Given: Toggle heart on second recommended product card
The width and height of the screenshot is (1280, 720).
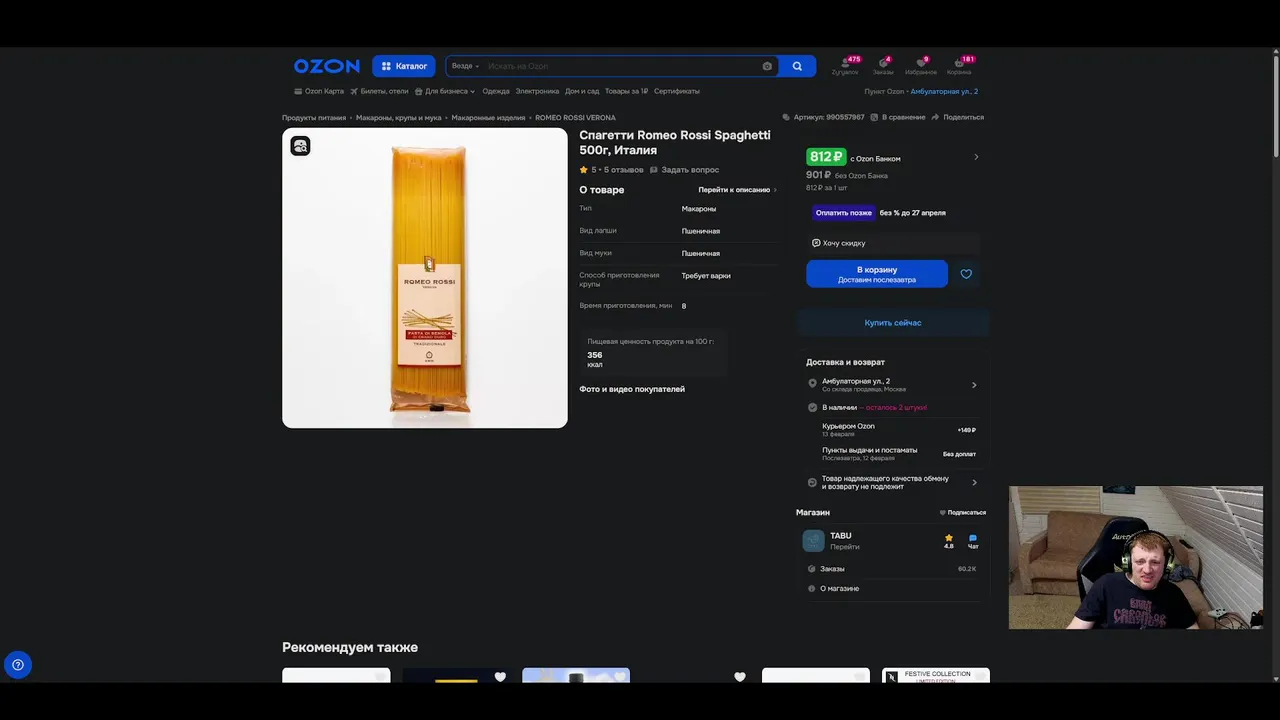Looking at the screenshot, I should [x=500, y=677].
